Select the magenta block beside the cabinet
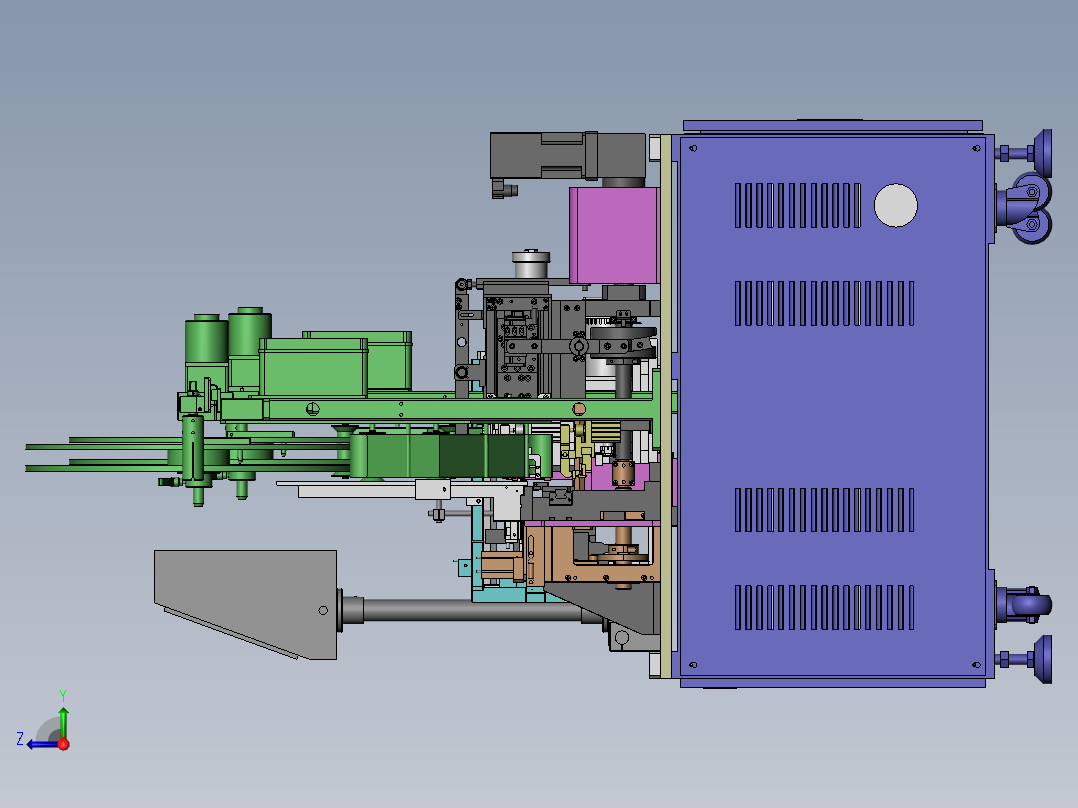The width and height of the screenshot is (1078, 808). tap(614, 235)
